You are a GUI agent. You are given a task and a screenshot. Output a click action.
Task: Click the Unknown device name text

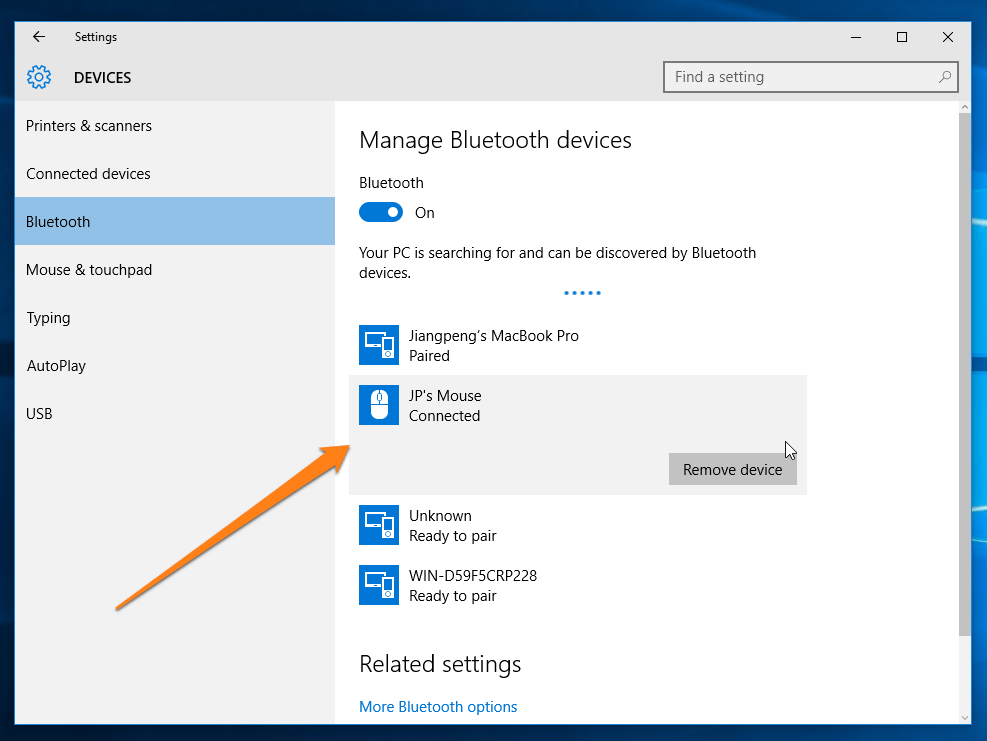click(x=440, y=516)
